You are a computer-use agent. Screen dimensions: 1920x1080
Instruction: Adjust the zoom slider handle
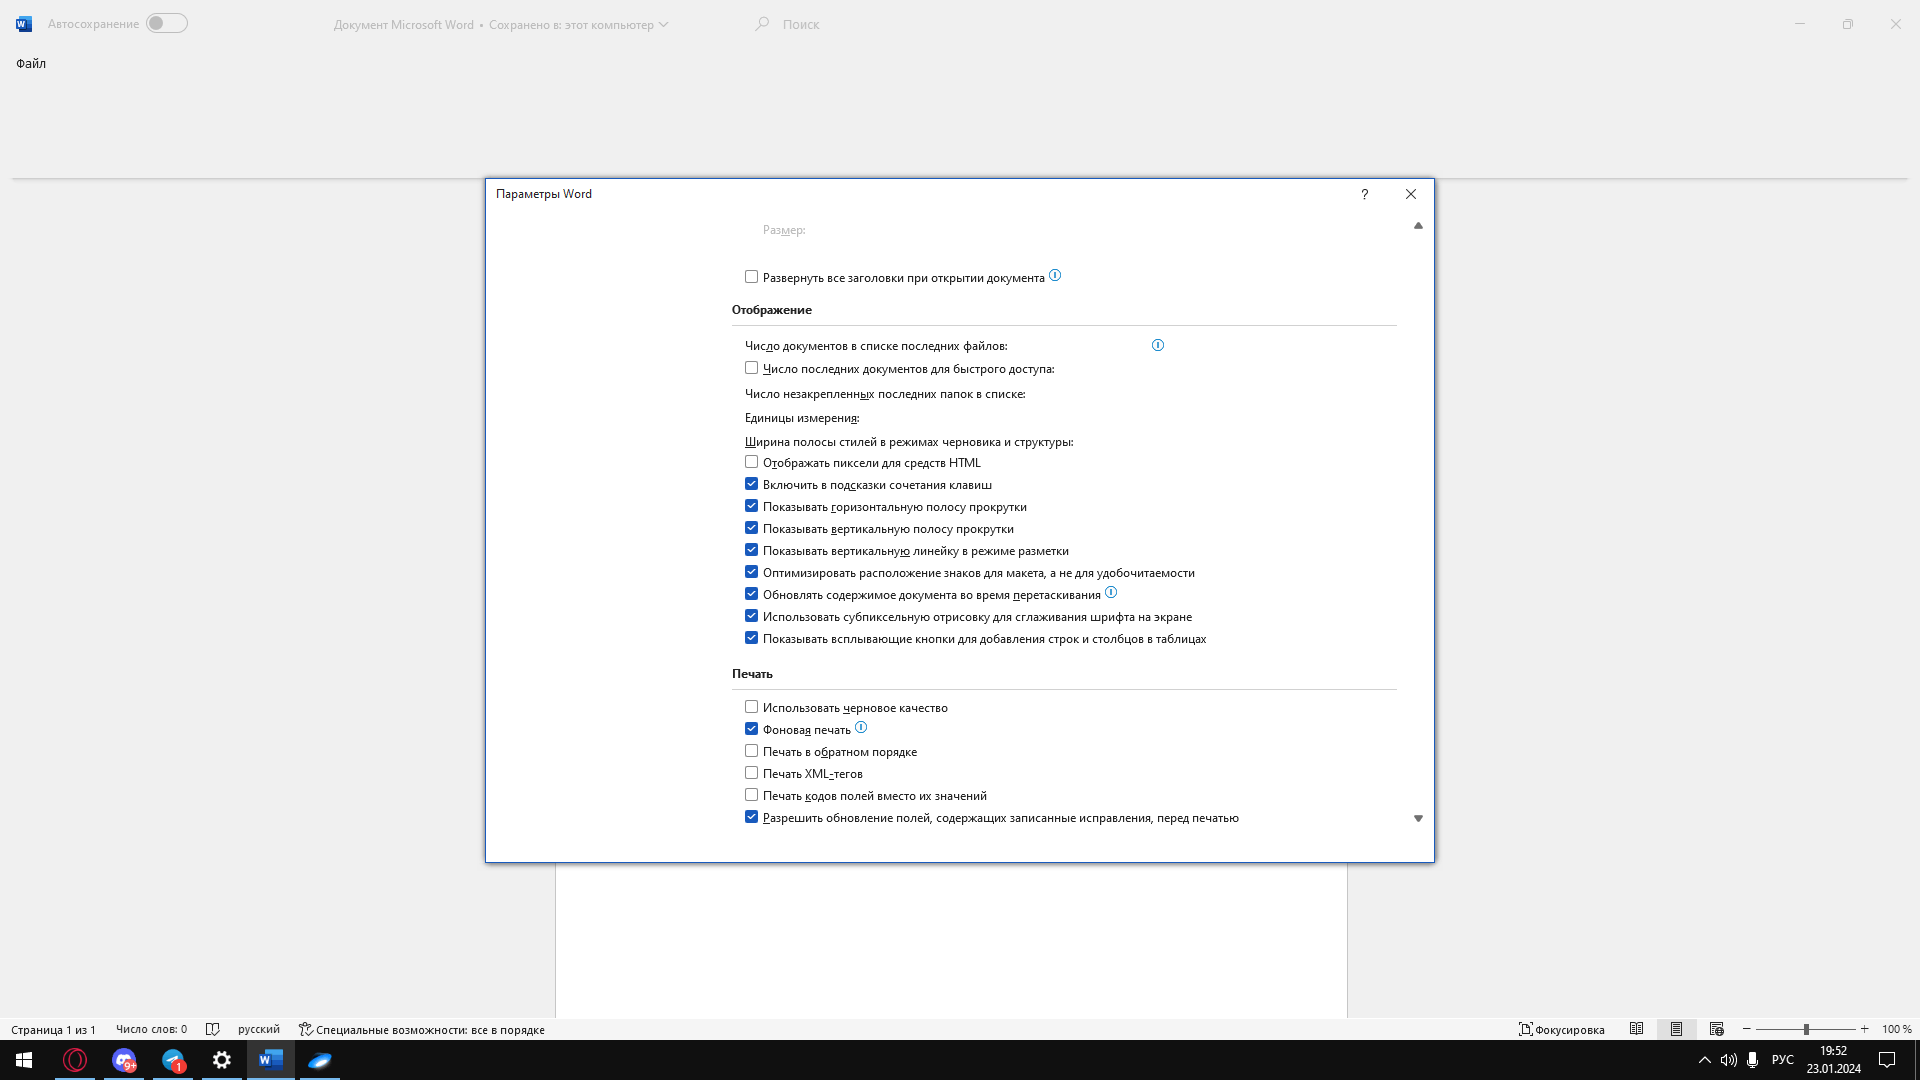coord(1806,1029)
